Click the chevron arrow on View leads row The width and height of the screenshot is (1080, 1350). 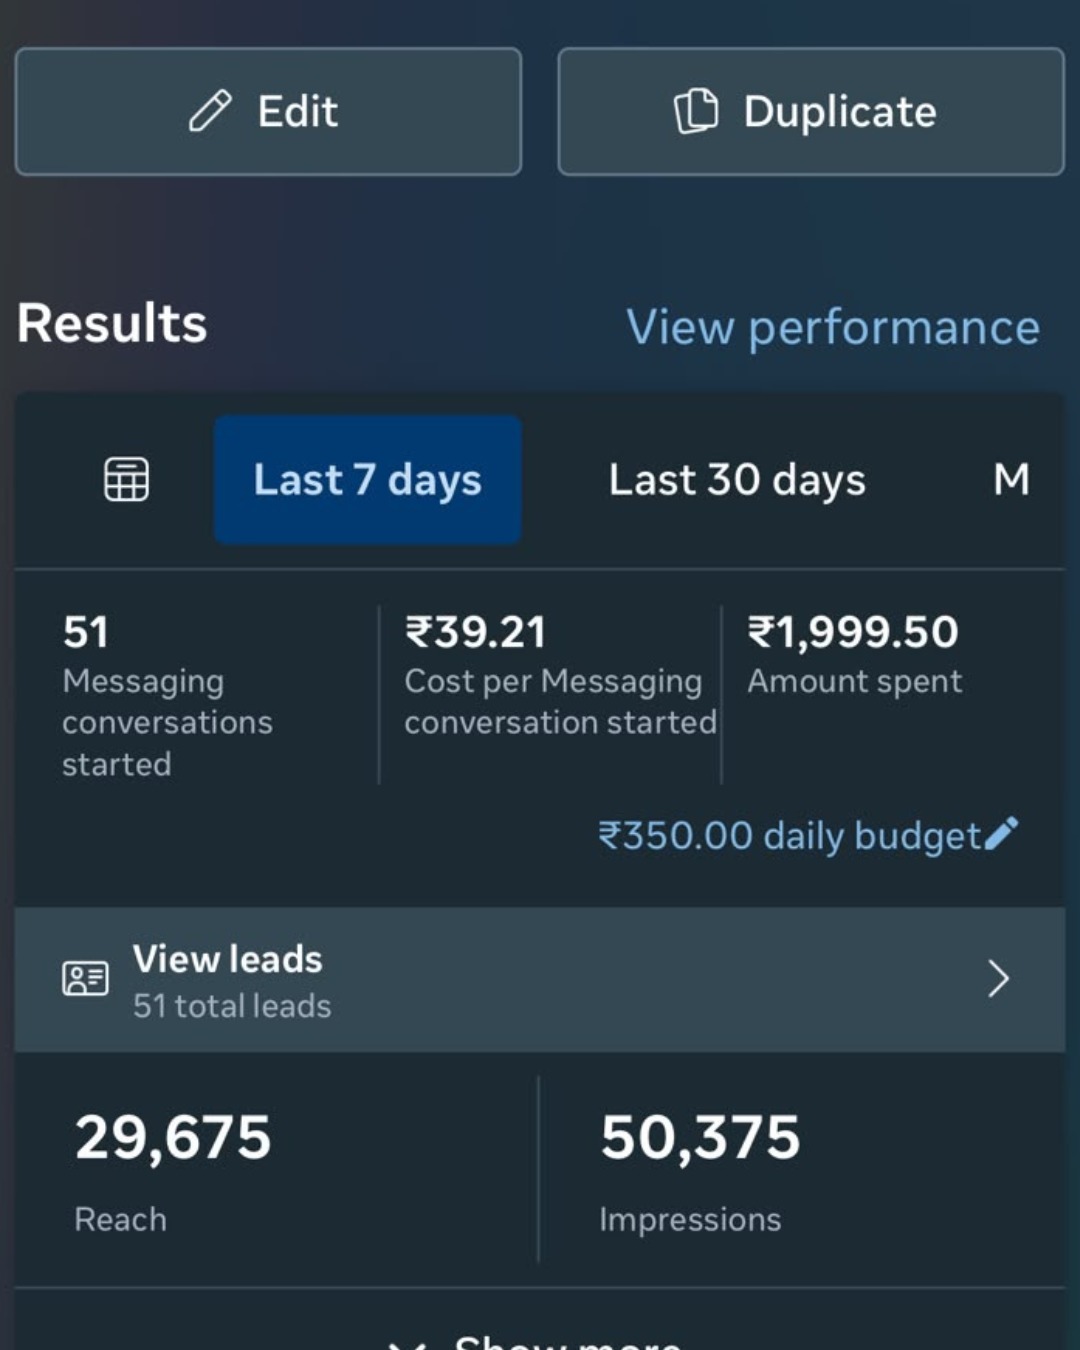point(998,979)
